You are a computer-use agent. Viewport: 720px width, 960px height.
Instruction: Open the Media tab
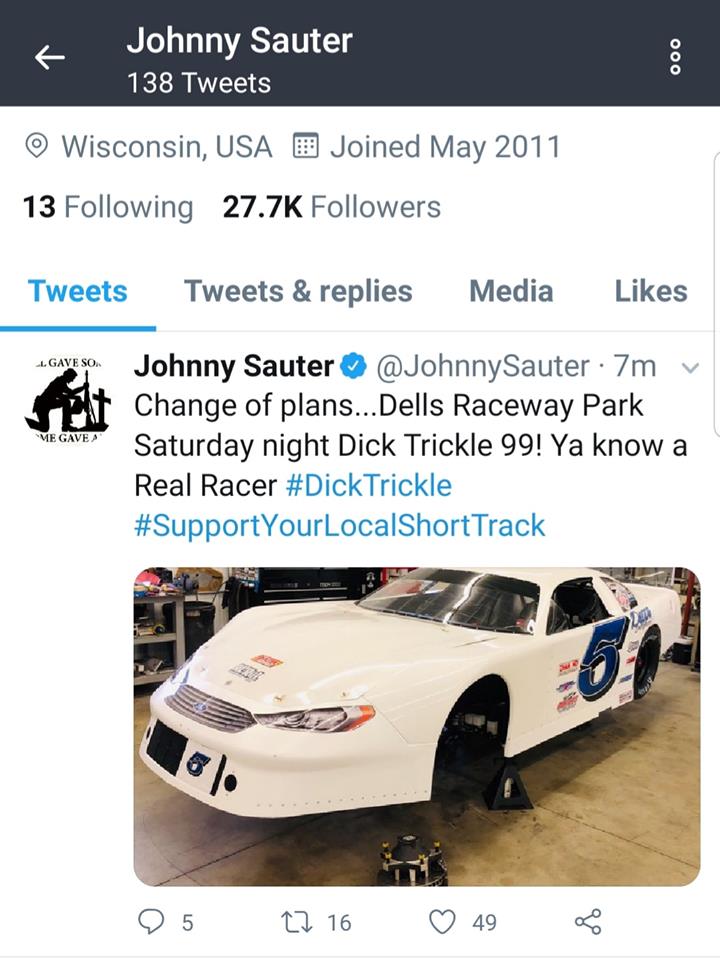pos(511,291)
